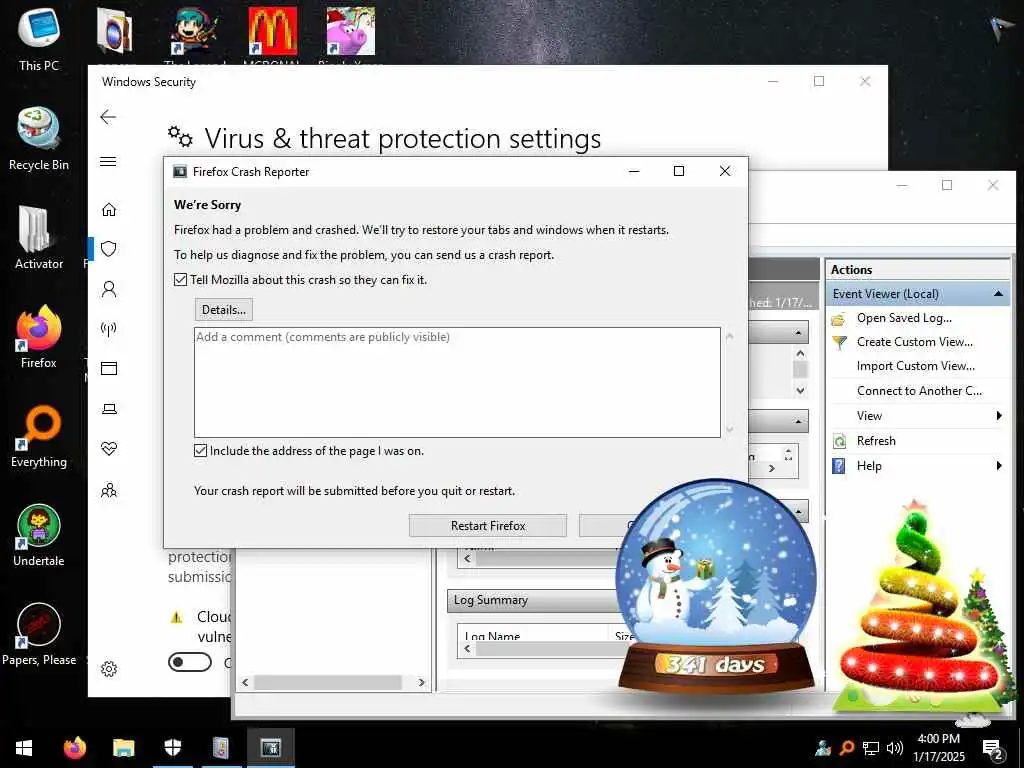Open the network icon in system tray

tap(871, 748)
